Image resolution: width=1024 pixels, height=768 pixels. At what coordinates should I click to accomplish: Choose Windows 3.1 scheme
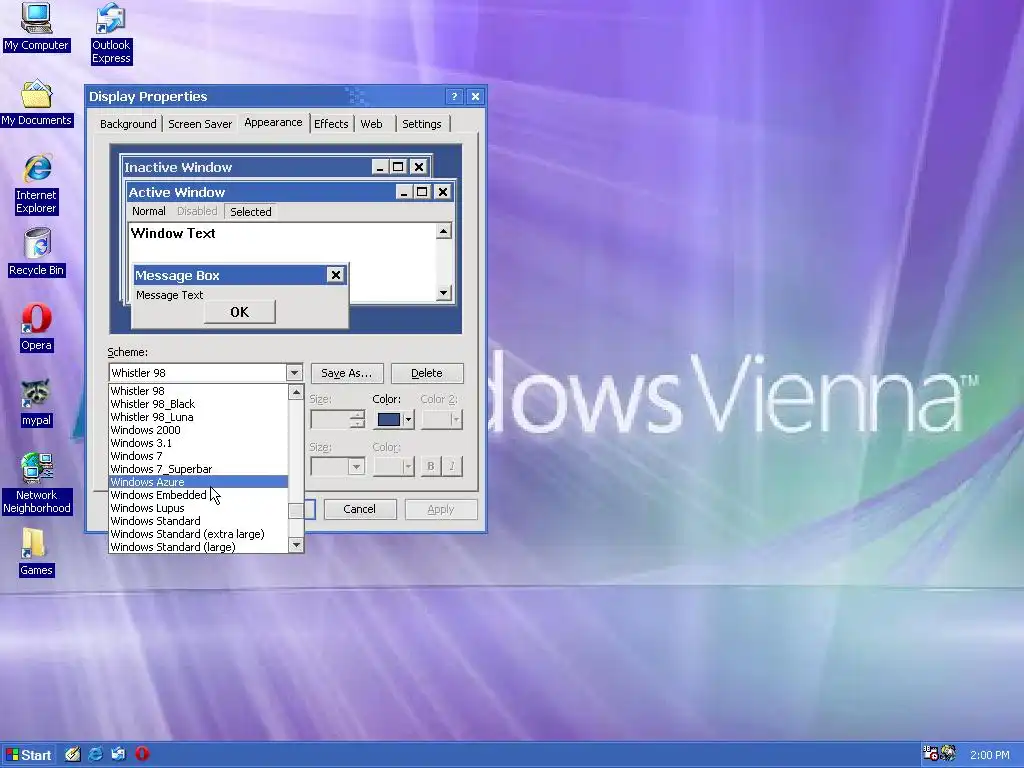coord(198,443)
